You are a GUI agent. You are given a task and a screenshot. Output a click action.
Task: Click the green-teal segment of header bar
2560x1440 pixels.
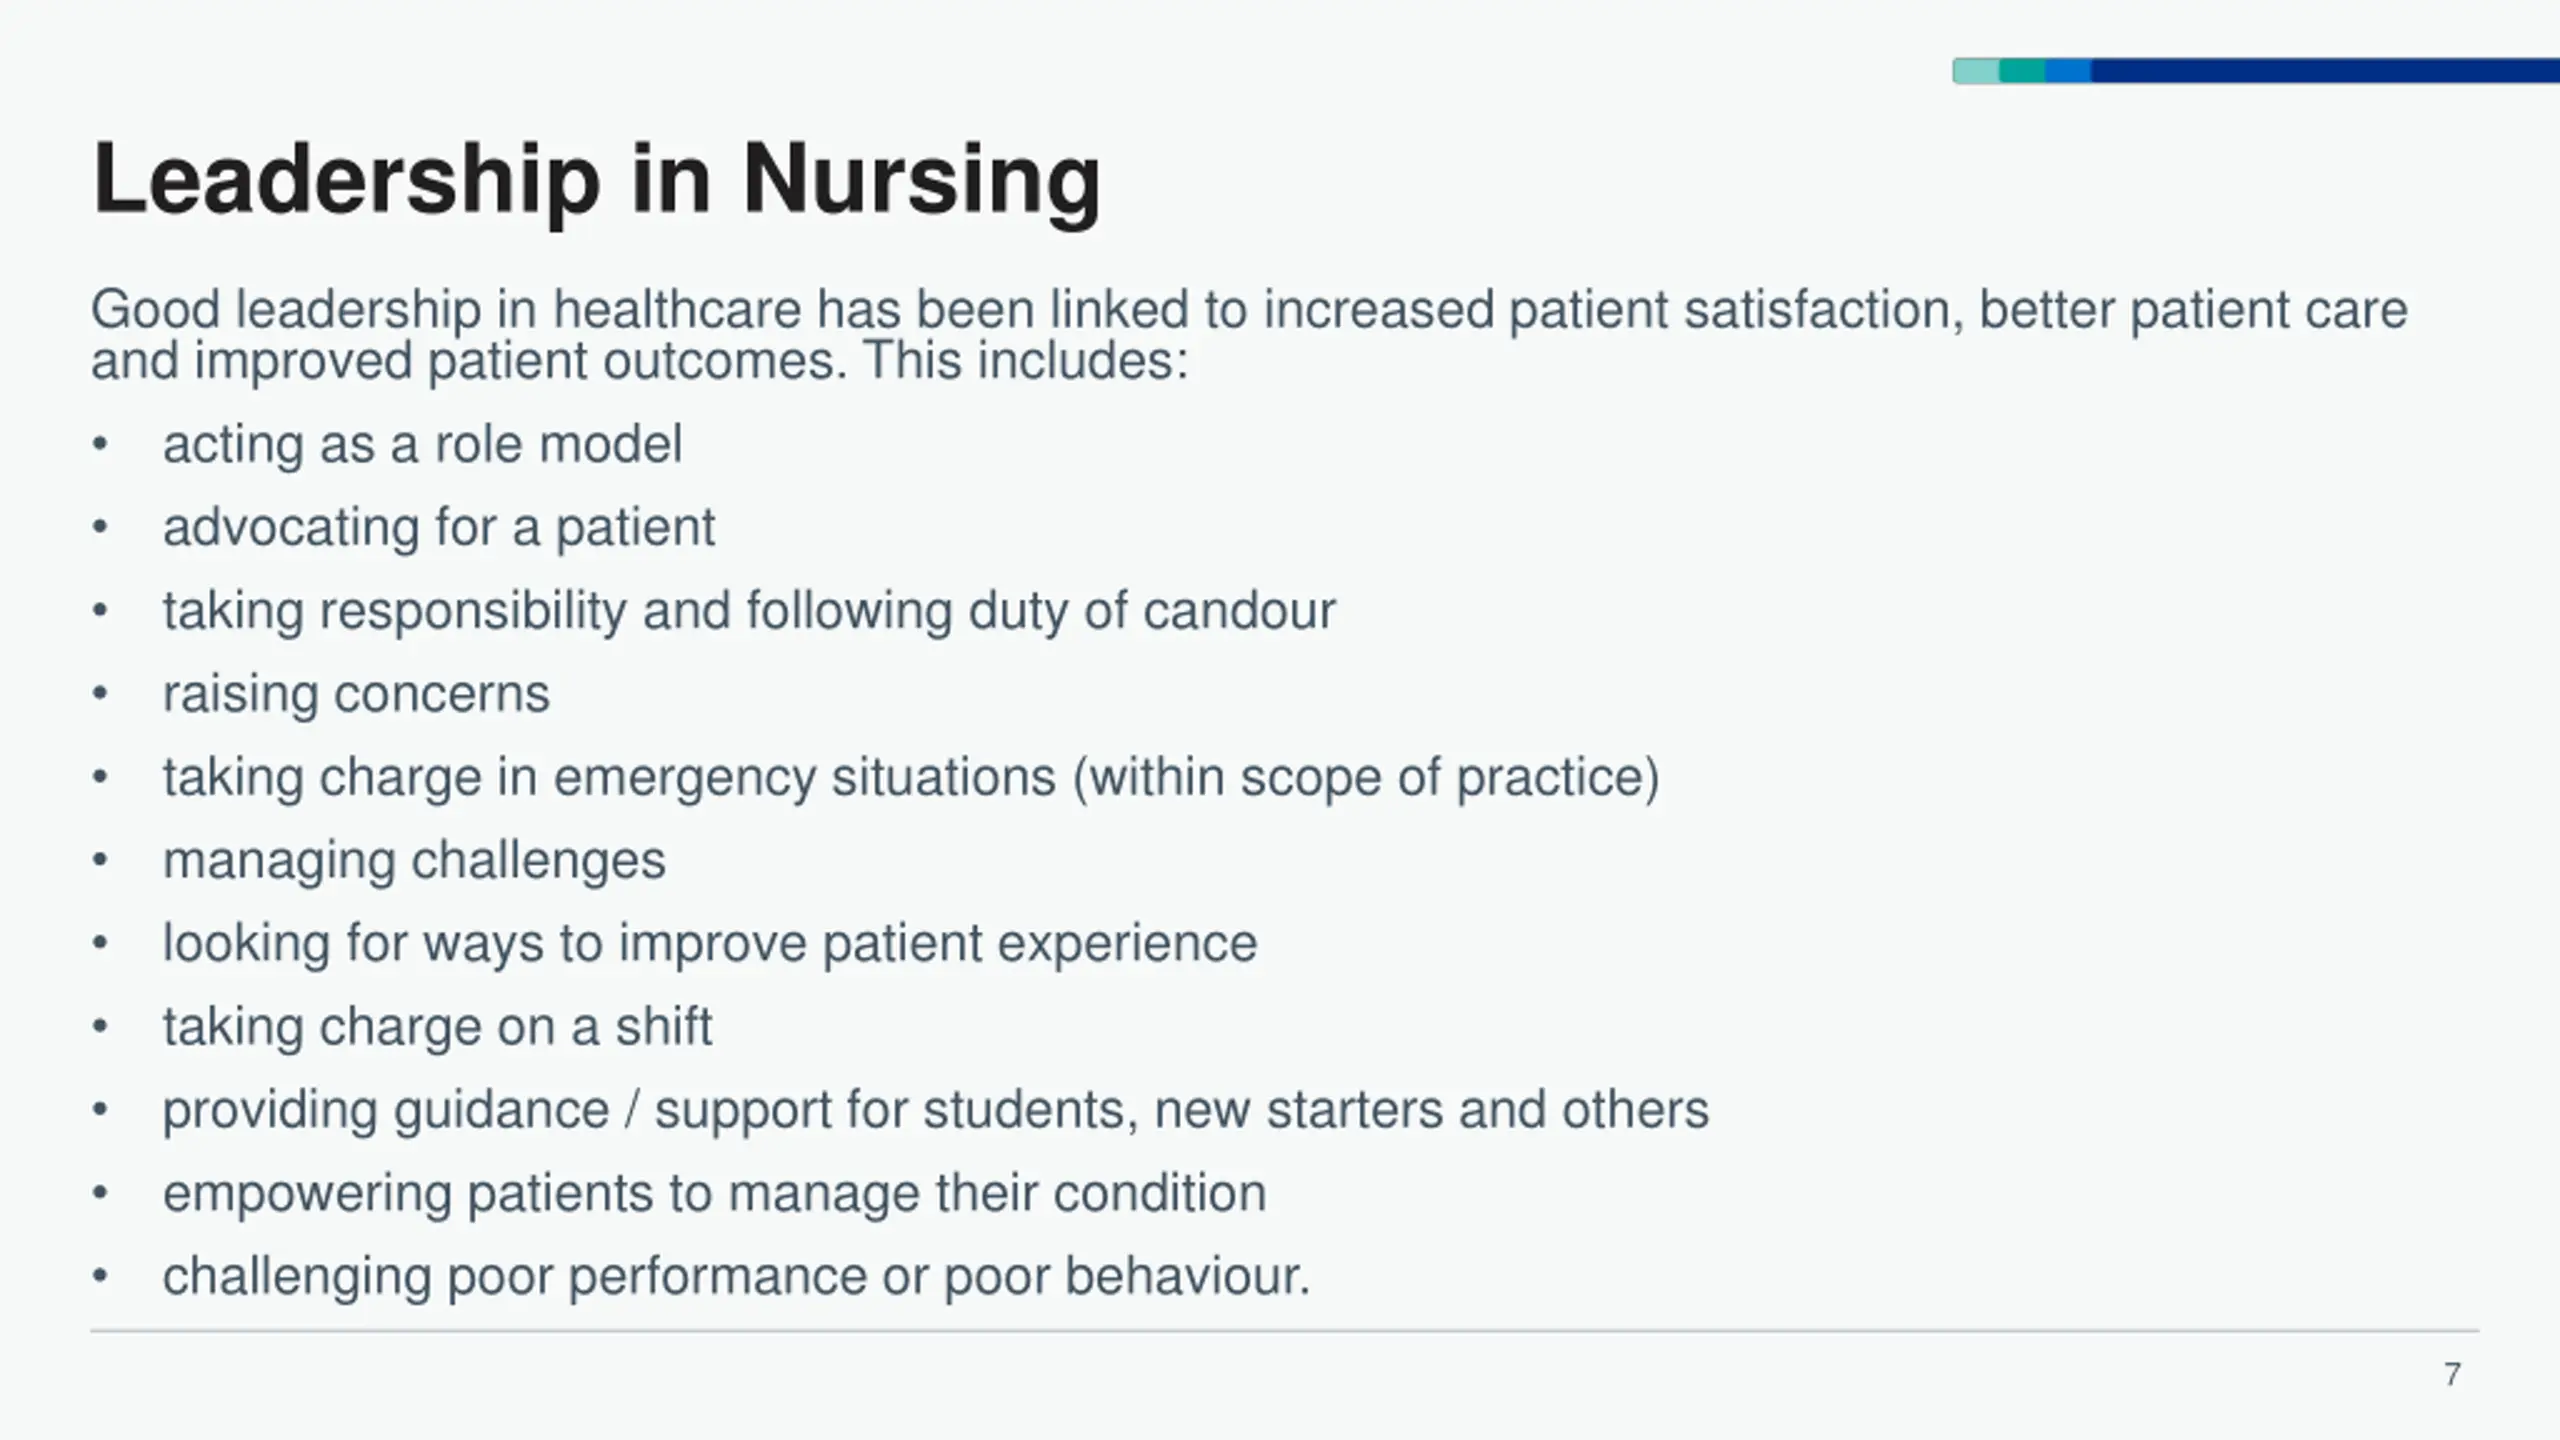click(x=2023, y=71)
